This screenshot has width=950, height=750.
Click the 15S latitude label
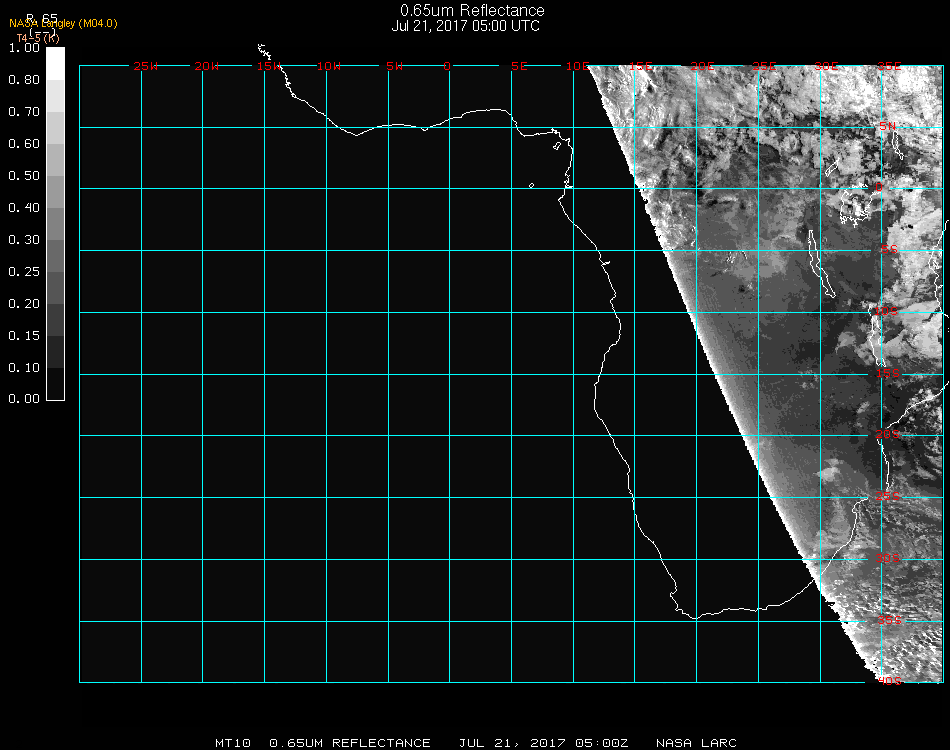pyautogui.click(x=888, y=373)
